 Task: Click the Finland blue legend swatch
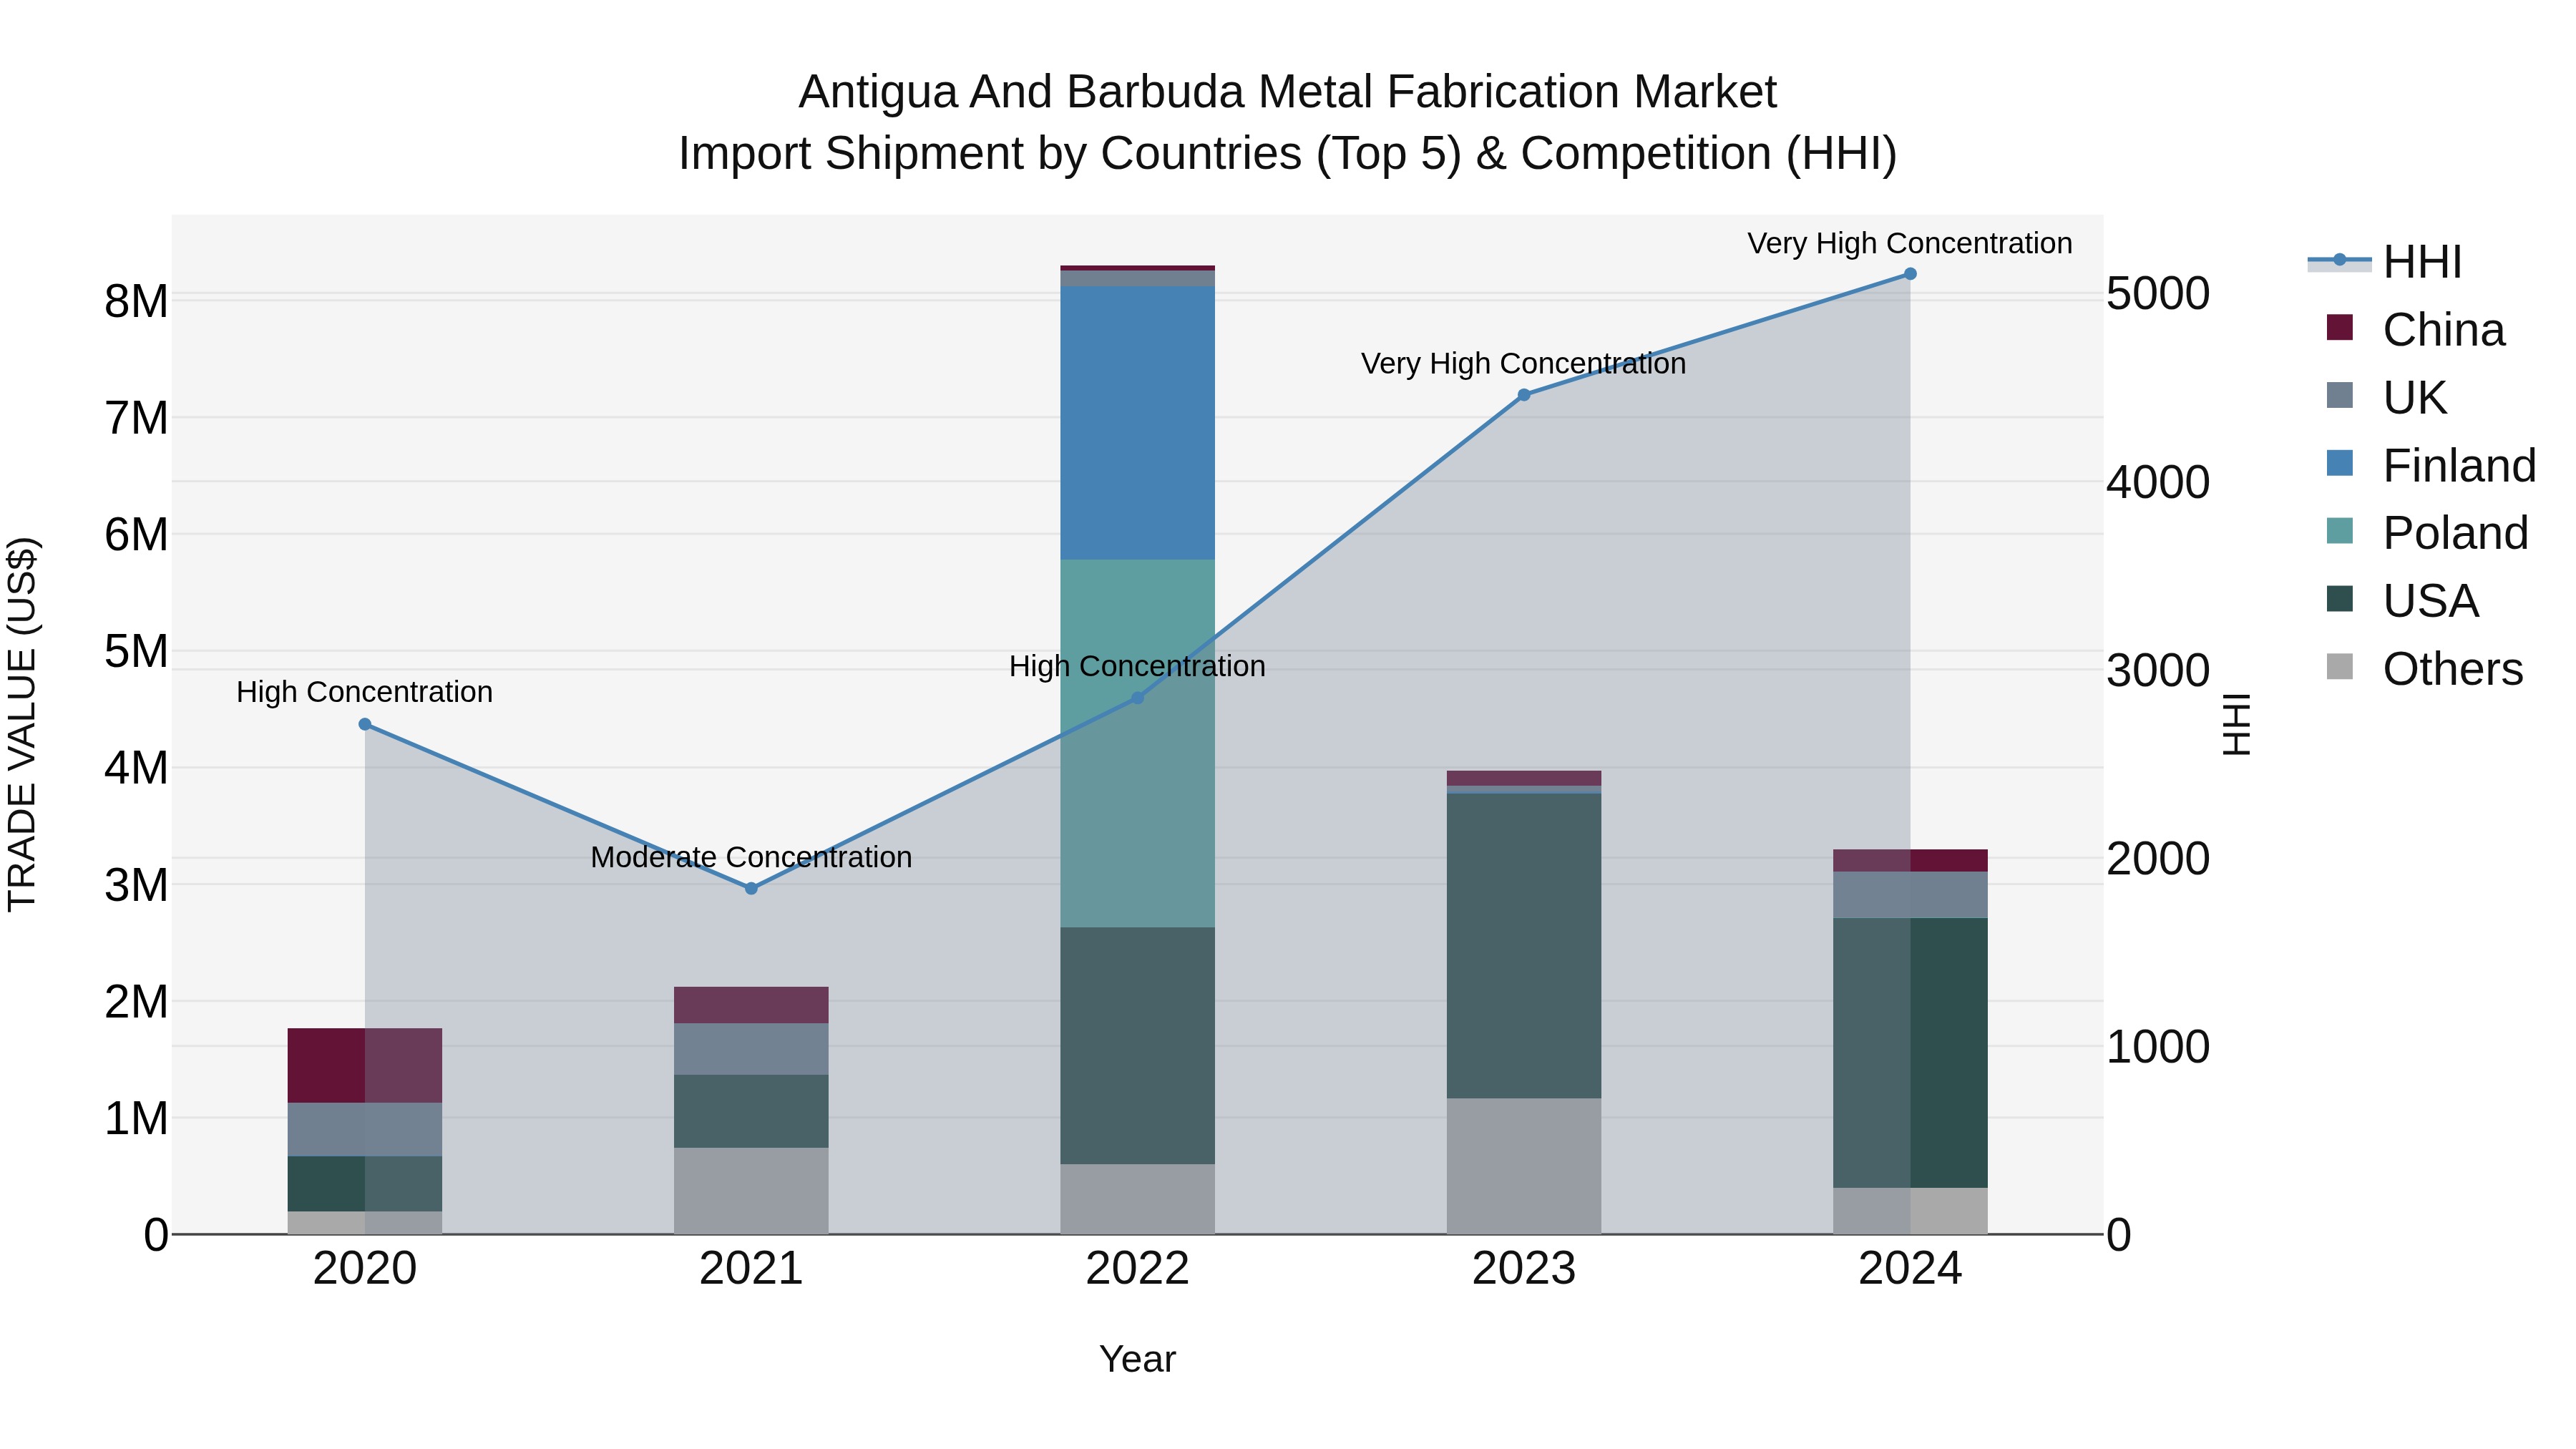point(2340,463)
